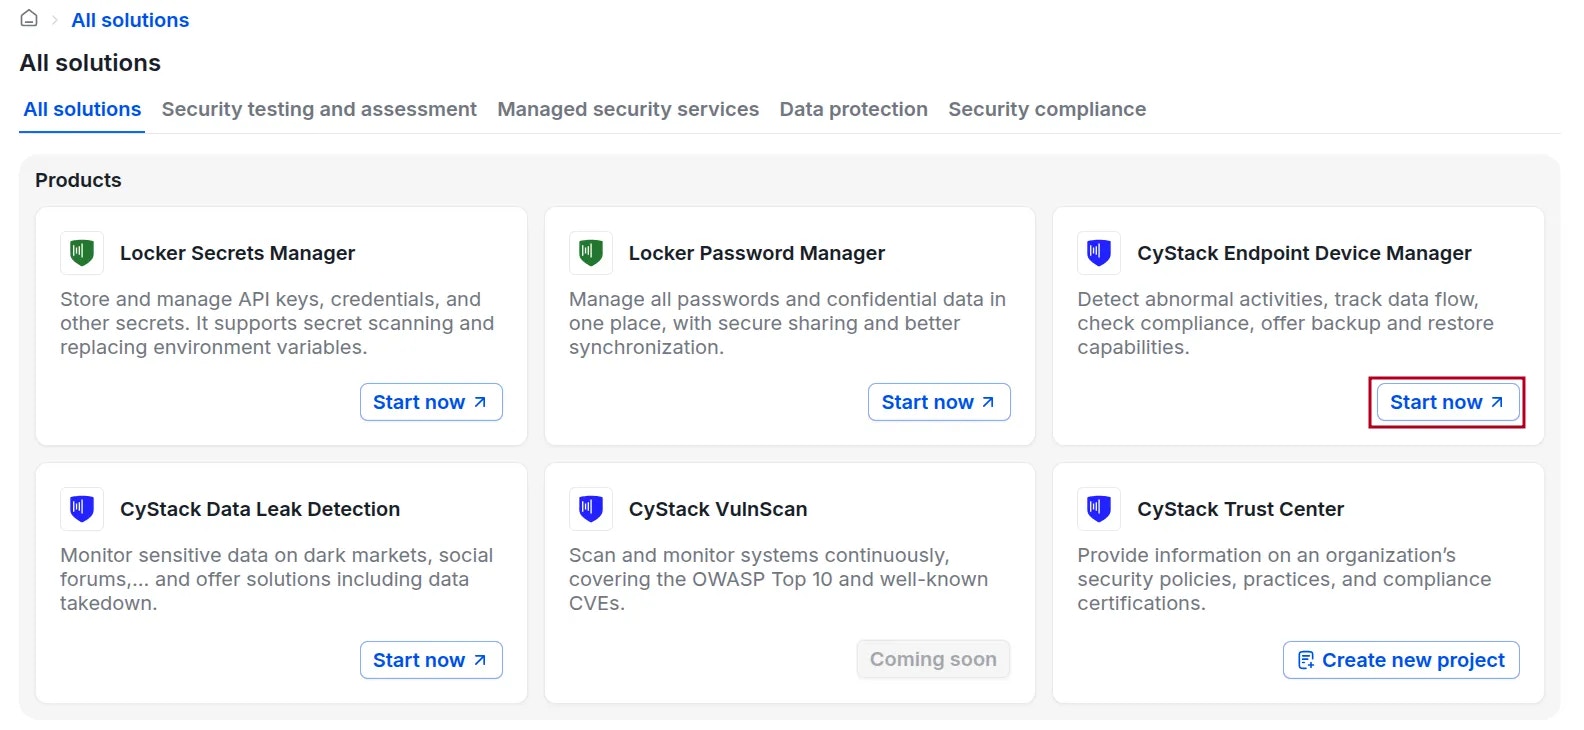Open the All solutions breadcrumb link

coord(130,20)
